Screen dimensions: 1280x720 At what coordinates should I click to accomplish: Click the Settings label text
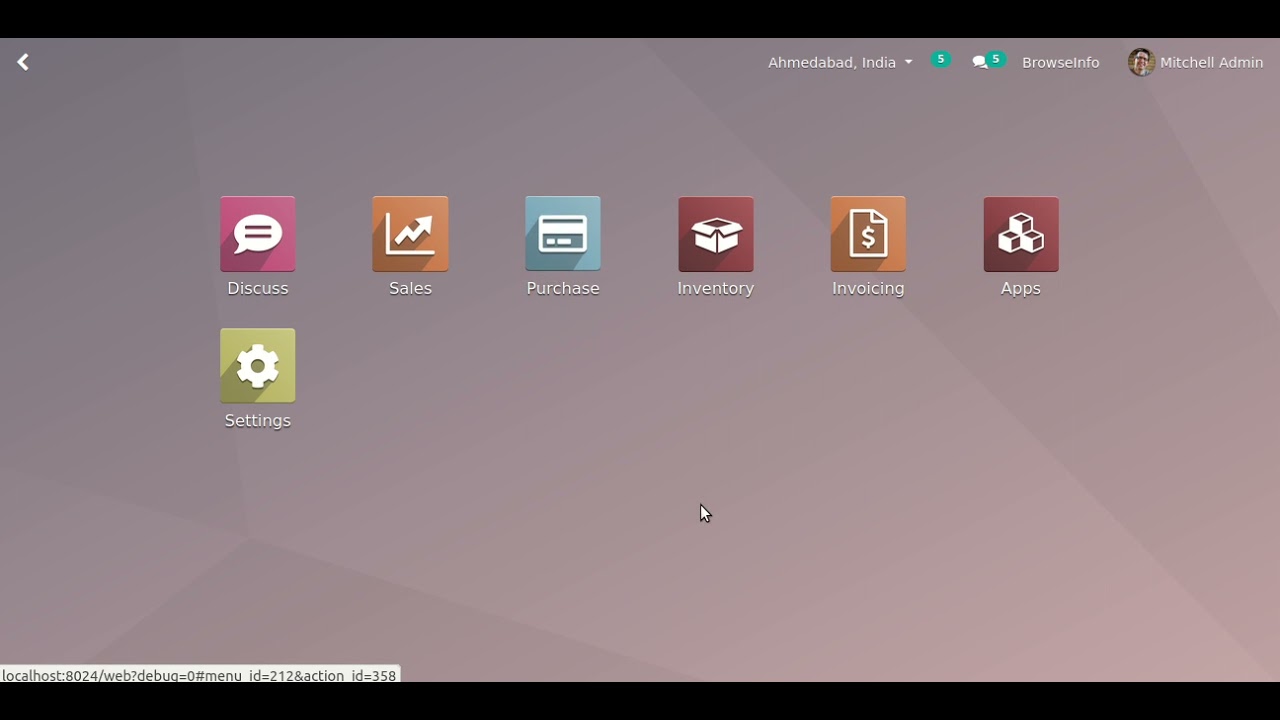(x=258, y=420)
